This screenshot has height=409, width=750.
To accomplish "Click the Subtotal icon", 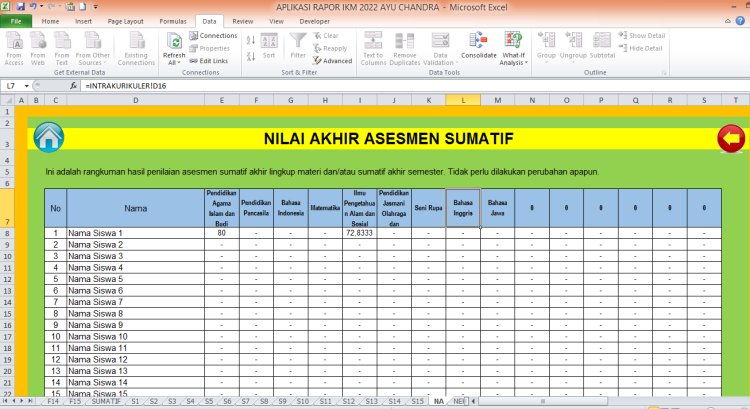I will [602, 47].
